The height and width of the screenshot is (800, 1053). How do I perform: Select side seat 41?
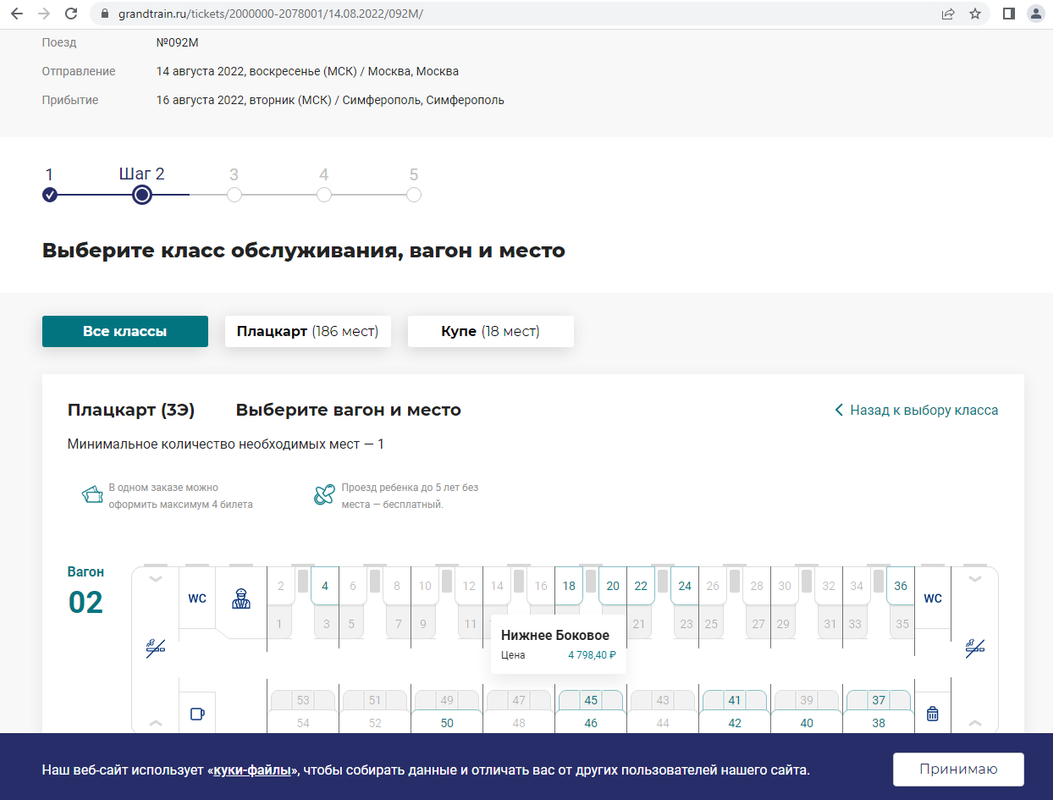735,700
